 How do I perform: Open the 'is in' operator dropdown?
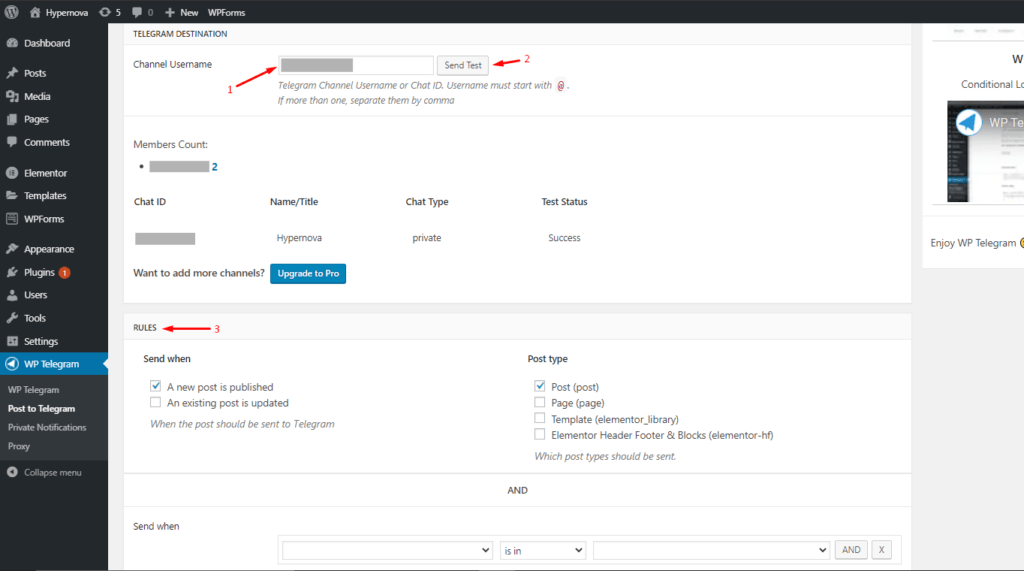(543, 550)
